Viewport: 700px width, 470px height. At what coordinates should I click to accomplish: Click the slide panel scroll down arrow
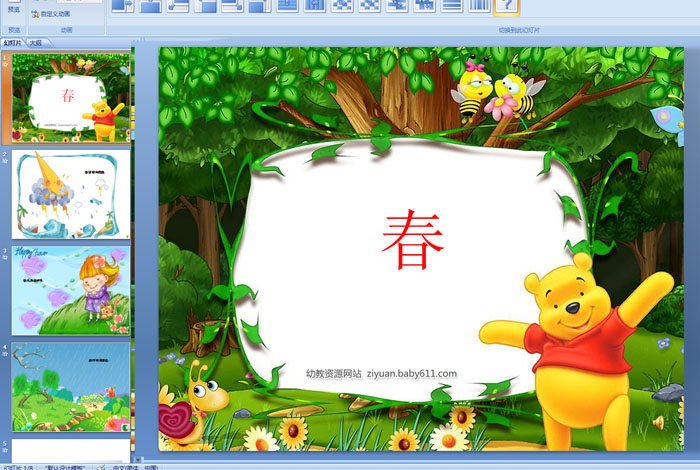coord(138,459)
